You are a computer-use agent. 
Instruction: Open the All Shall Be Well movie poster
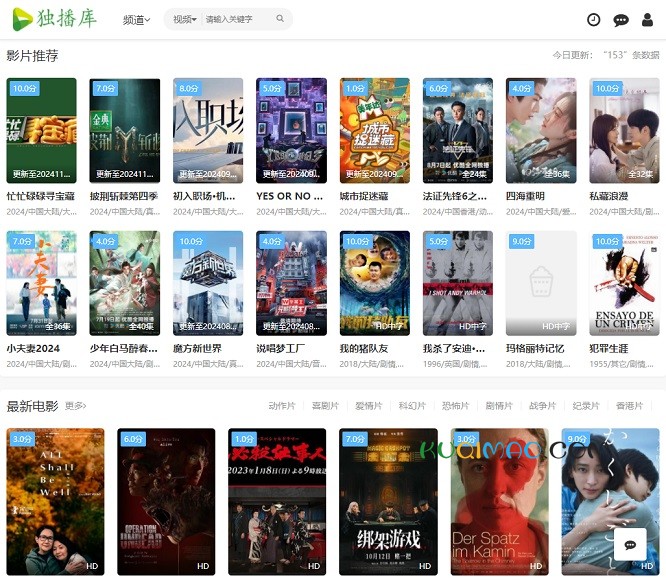pos(55,501)
